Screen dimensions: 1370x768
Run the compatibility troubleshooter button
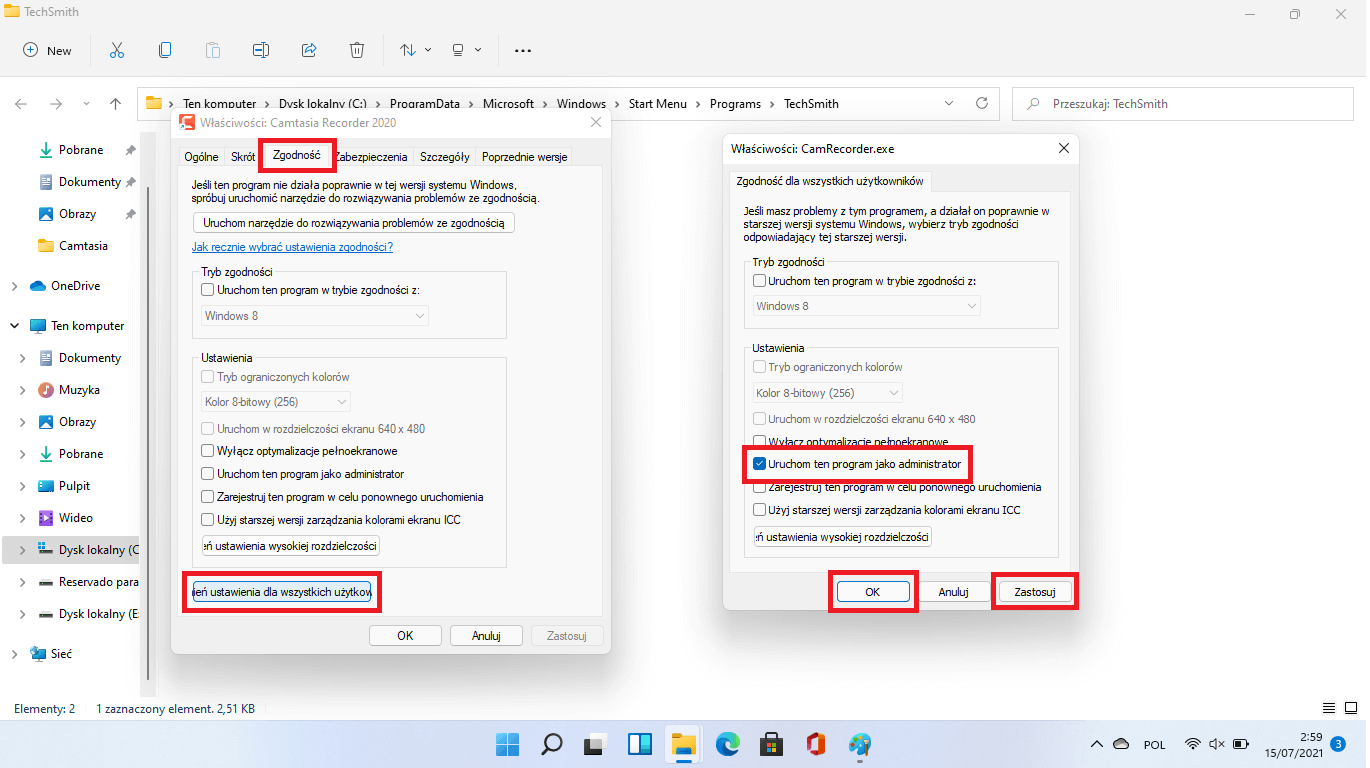pos(354,223)
